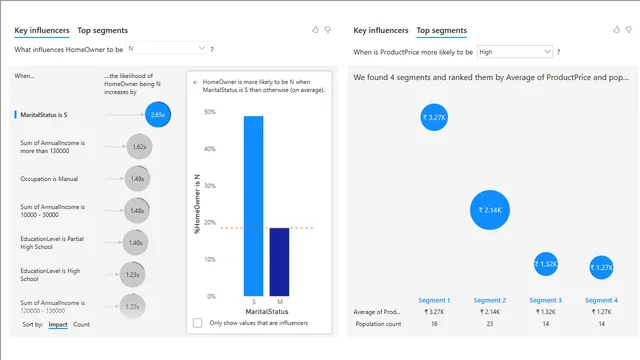
Task: Open HomeOwner value dropdown showing N
Action: (167, 48)
